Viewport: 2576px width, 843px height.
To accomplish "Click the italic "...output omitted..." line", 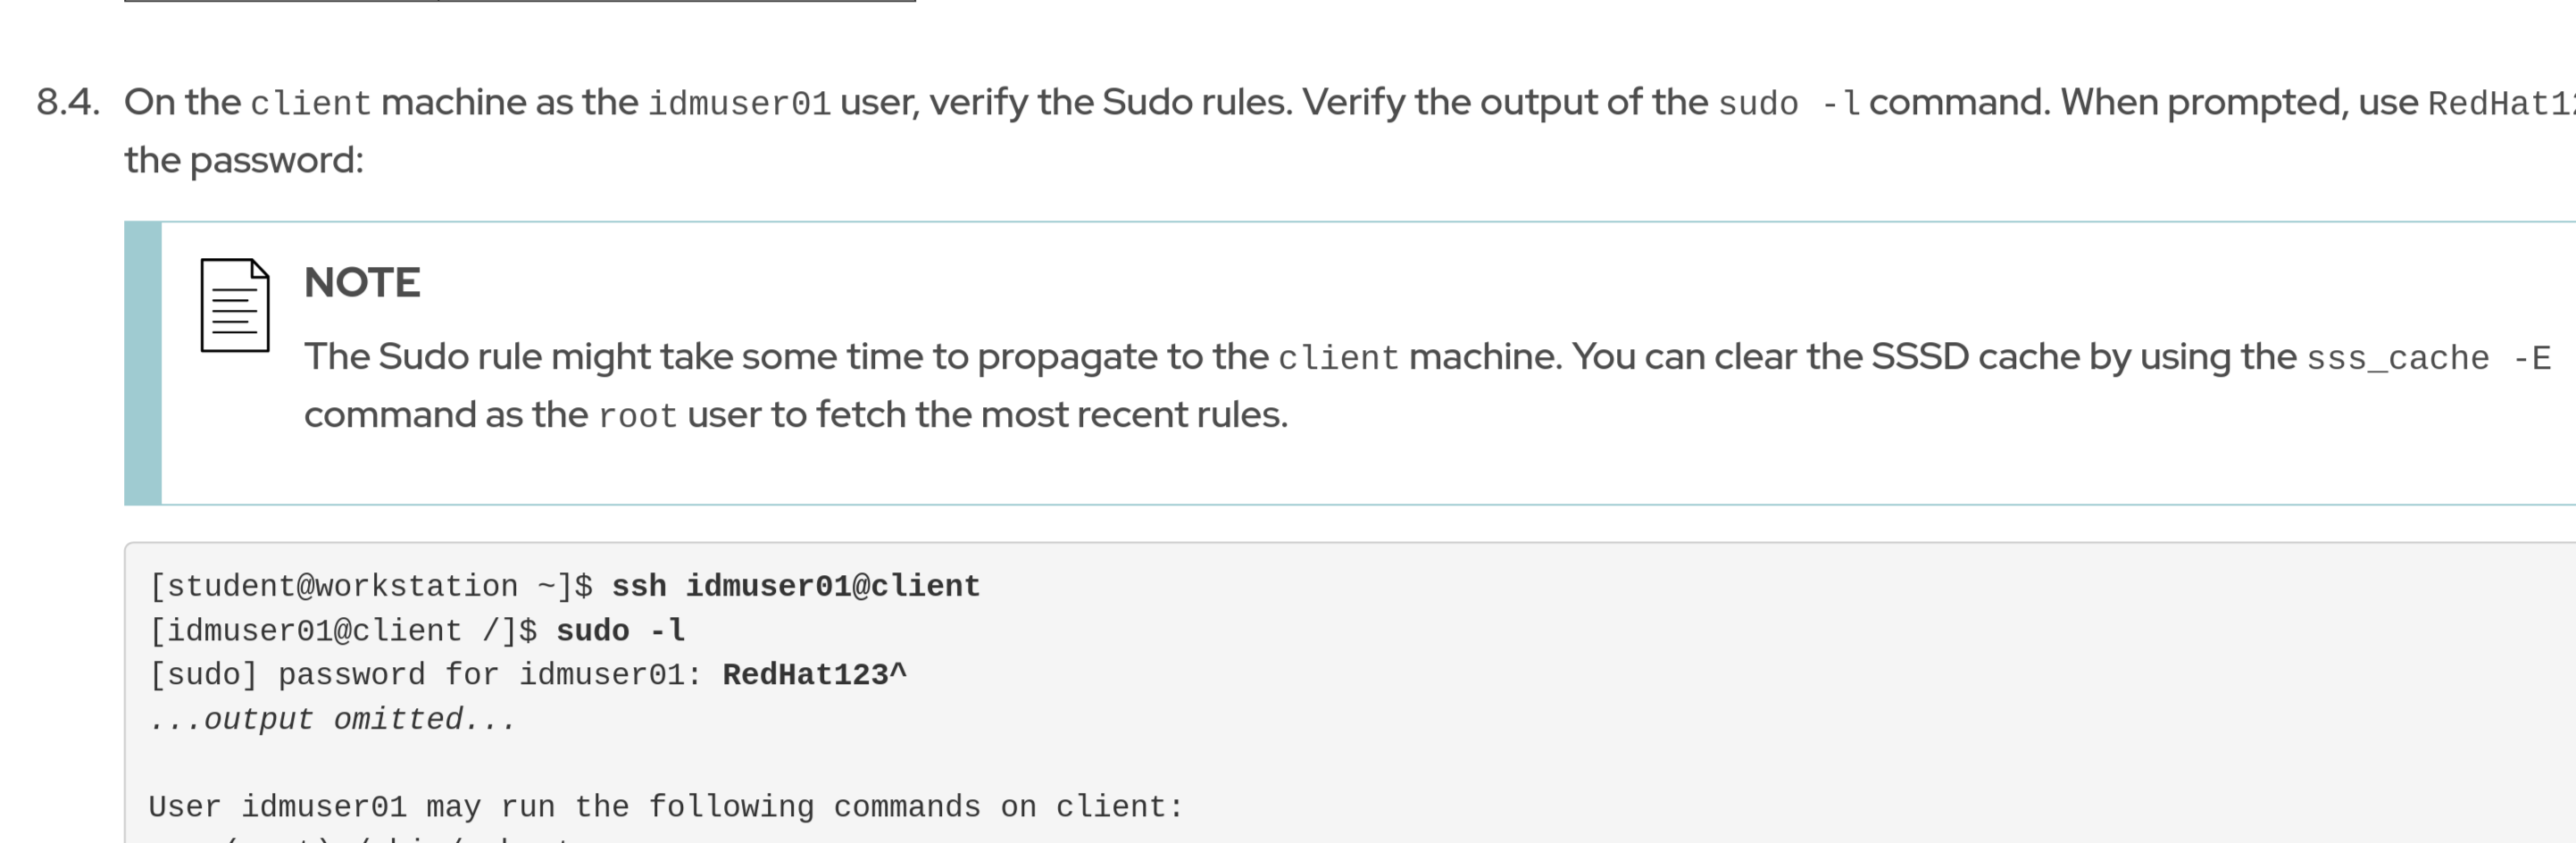I will 332,720.
